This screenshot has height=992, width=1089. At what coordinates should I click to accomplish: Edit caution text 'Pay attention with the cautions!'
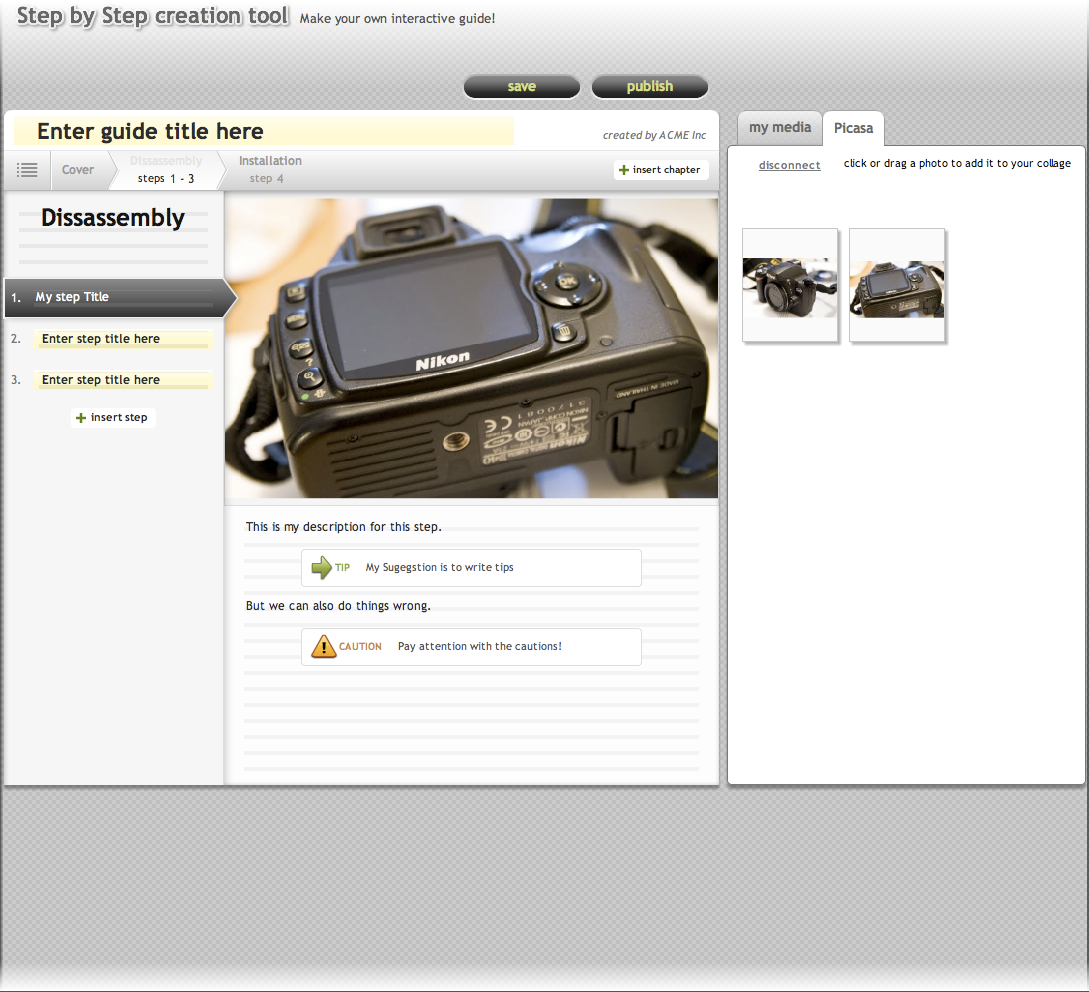click(480, 646)
